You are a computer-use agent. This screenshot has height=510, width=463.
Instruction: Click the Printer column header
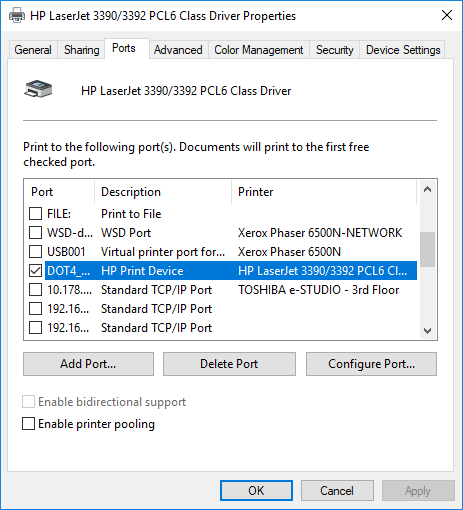point(324,192)
